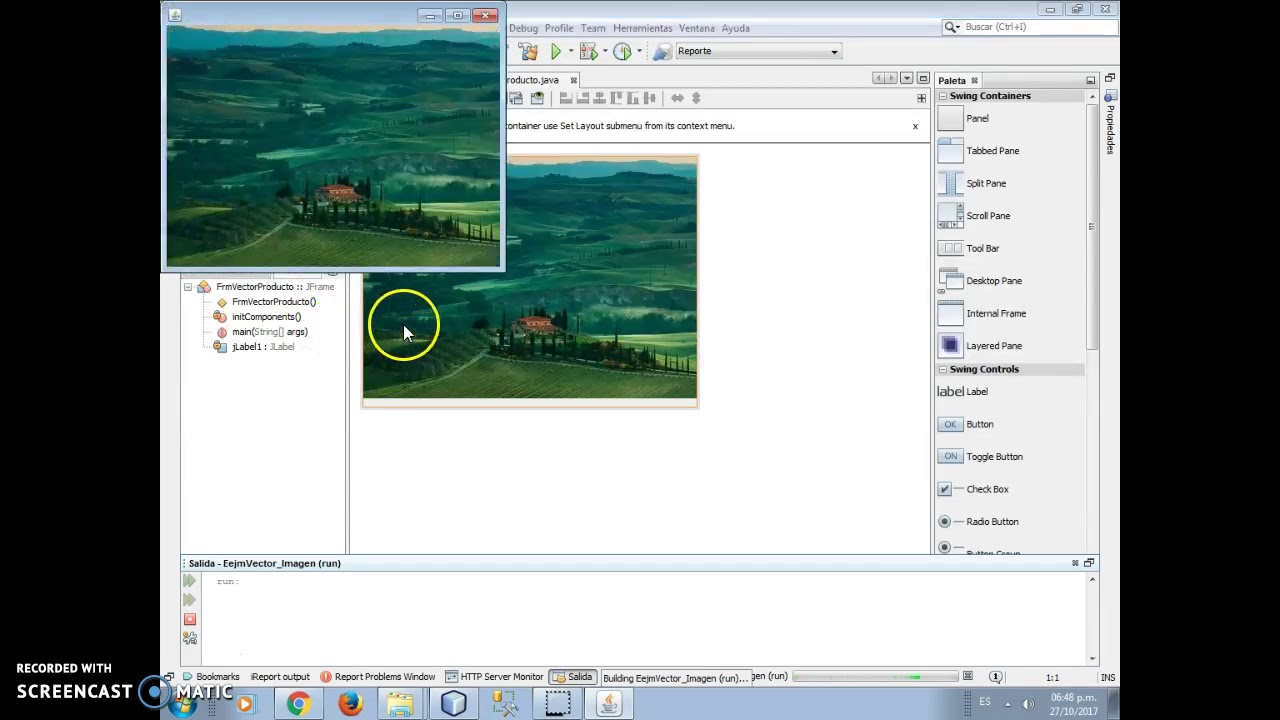Open the Debug Project dropdown arrow
This screenshot has width=1280, height=720.
point(604,51)
